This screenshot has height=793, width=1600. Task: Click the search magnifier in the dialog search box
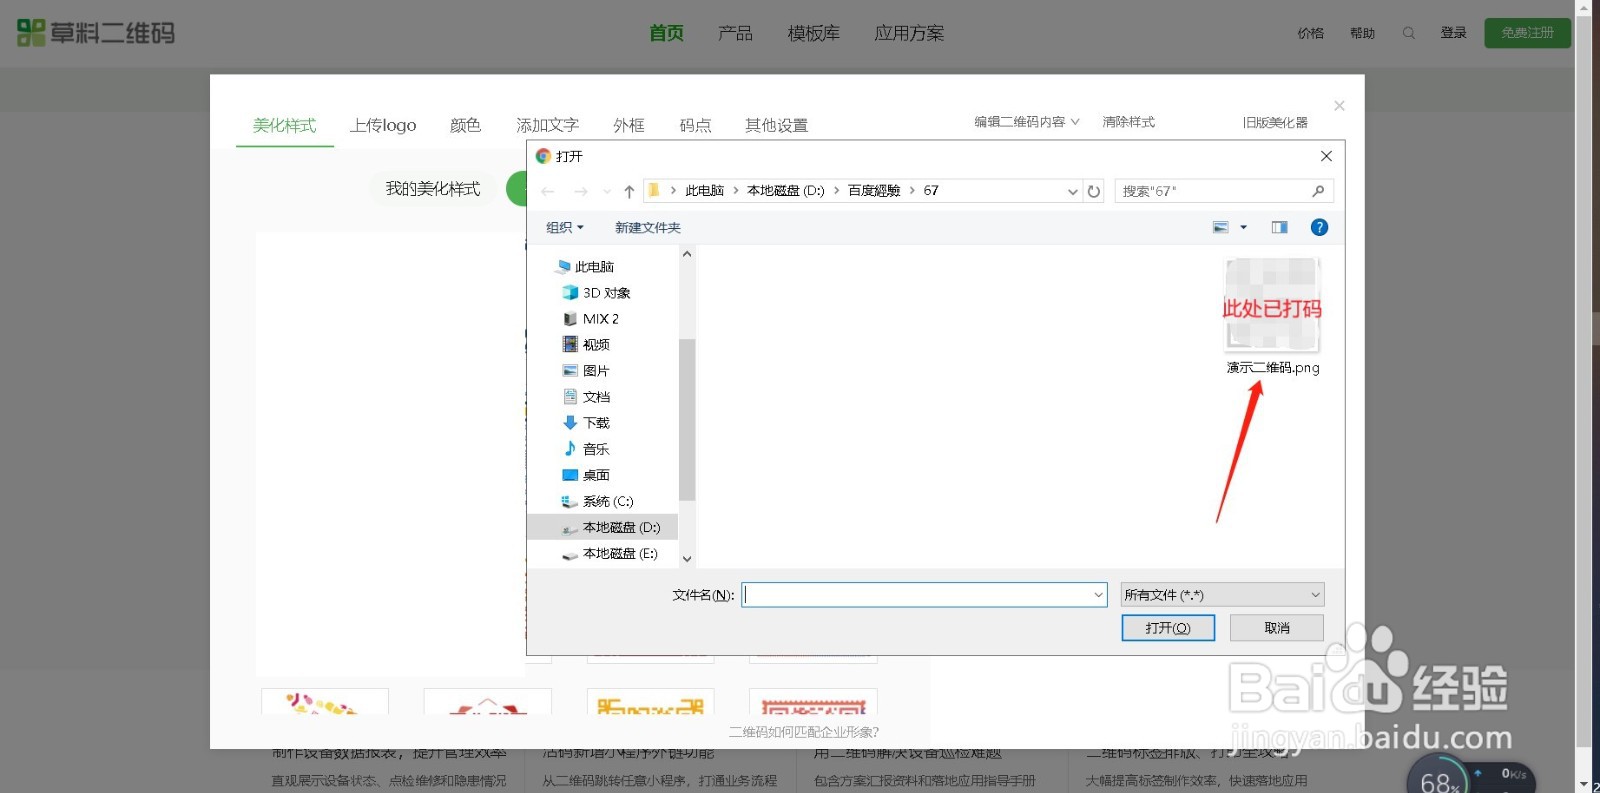pos(1318,191)
